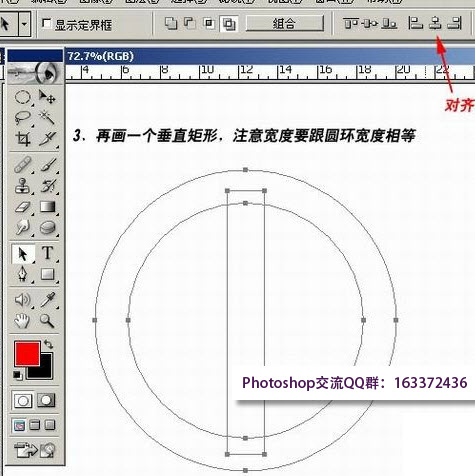Click the right anchor of the inner circle
The width and height of the screenshot is (475, 476).
pos(363,320)
